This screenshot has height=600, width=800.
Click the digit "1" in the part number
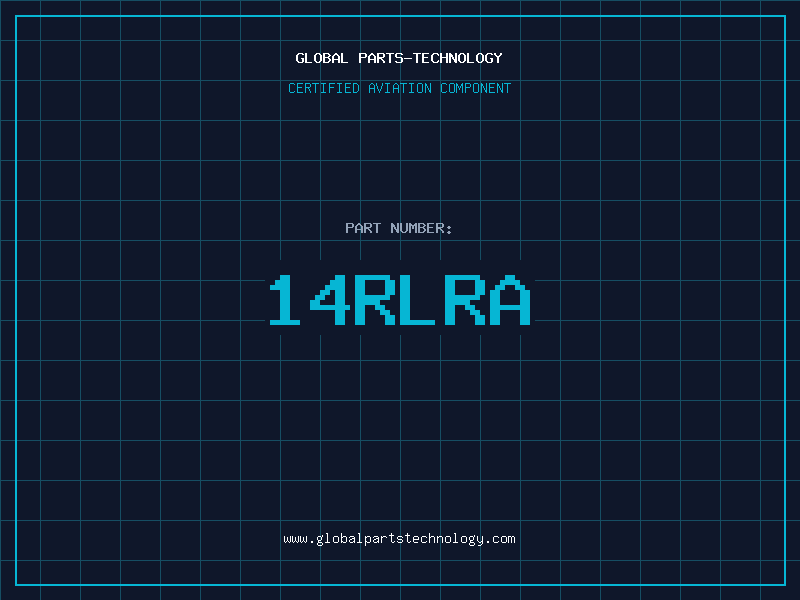pyautogui.click(x=286, y=300)
